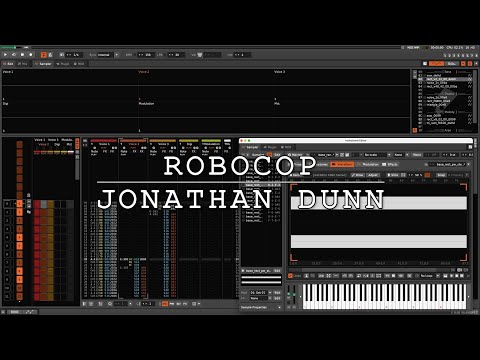Screen dimensions: 480x360
Task: Open the Effects view in the sampler
Action: [x=390, y=164]
